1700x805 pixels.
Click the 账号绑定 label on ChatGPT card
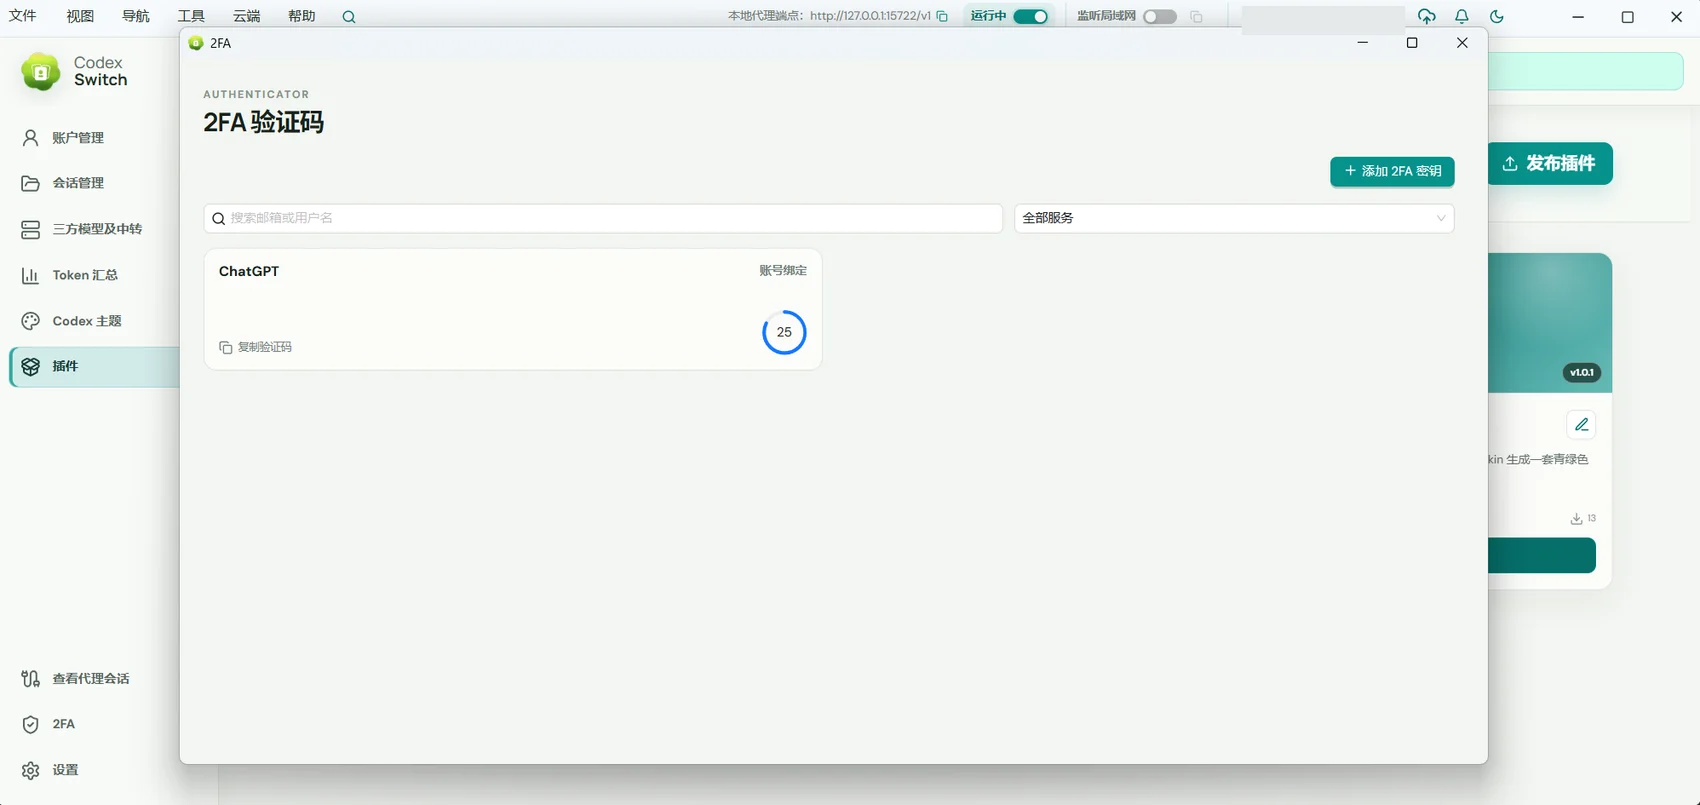pyautogui.click(x=783, y=271)
